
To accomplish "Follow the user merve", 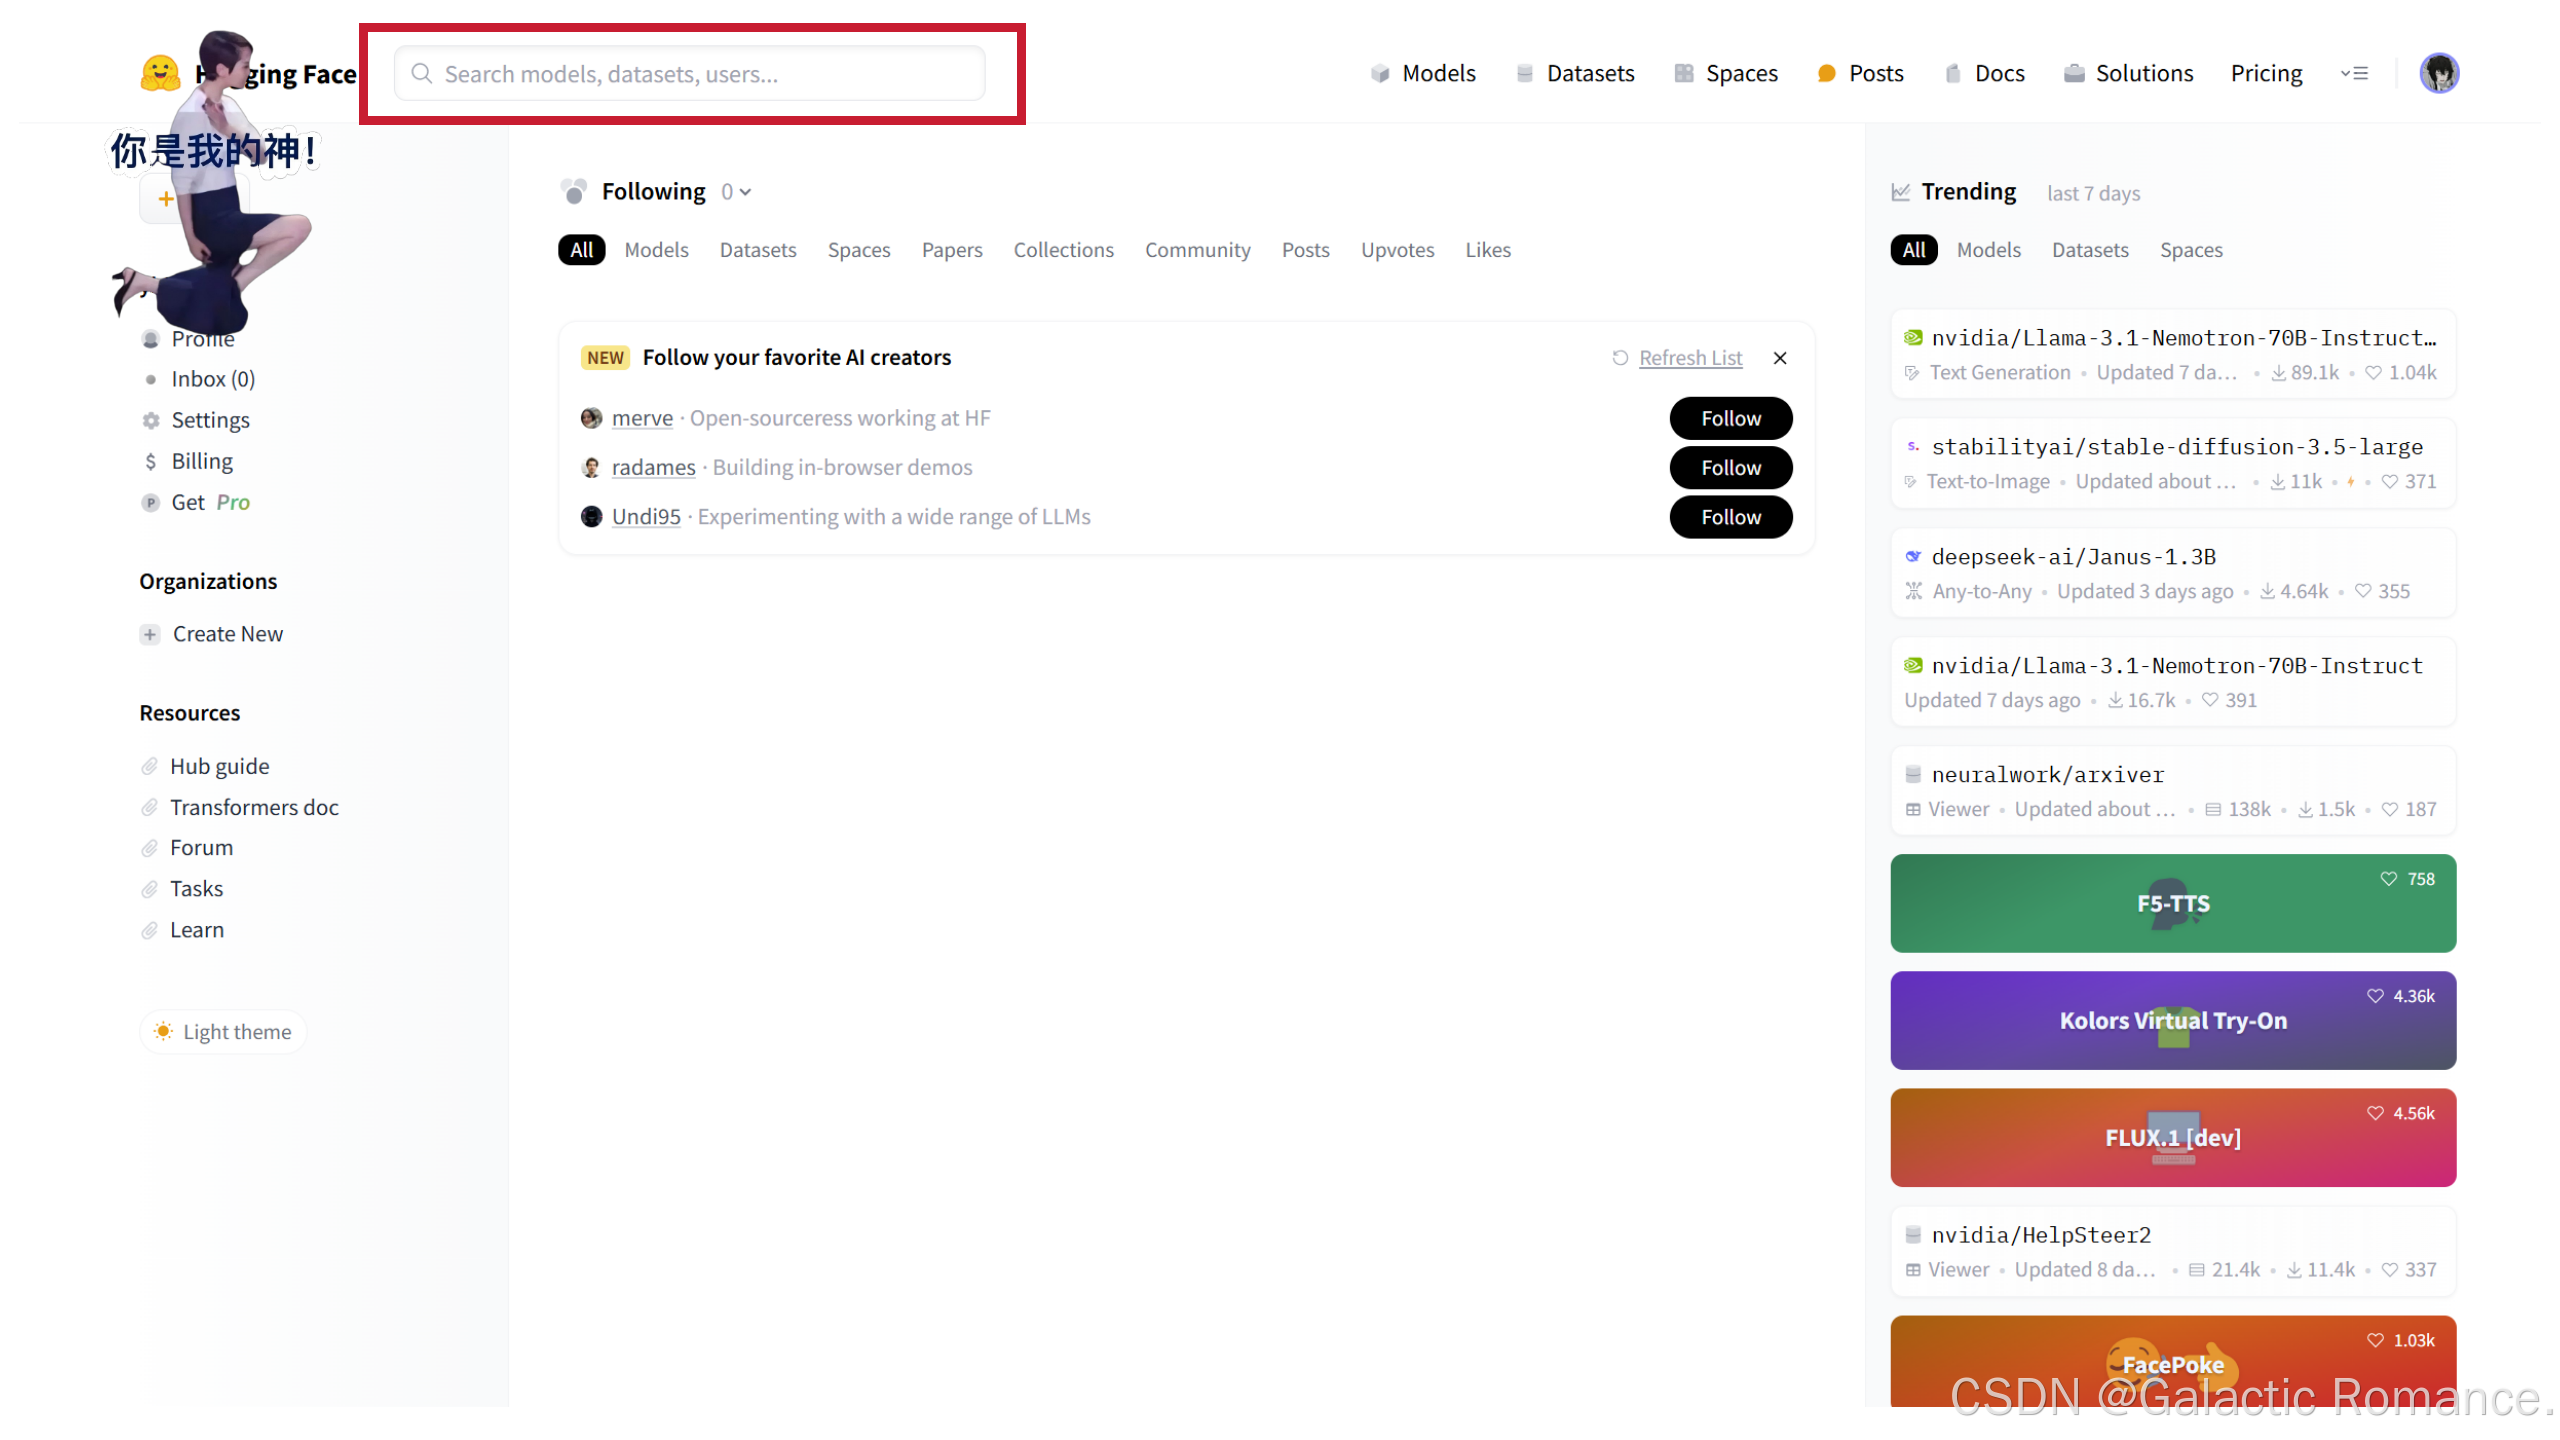I will click(1730, 418).
